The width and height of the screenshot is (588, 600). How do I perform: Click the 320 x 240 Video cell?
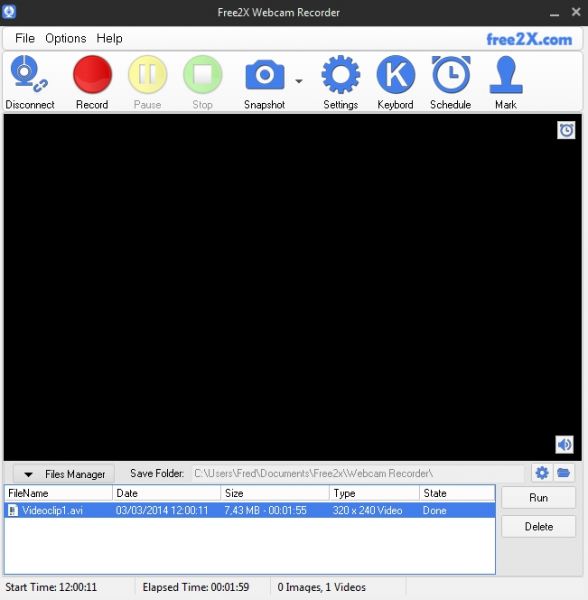[367, 510]
